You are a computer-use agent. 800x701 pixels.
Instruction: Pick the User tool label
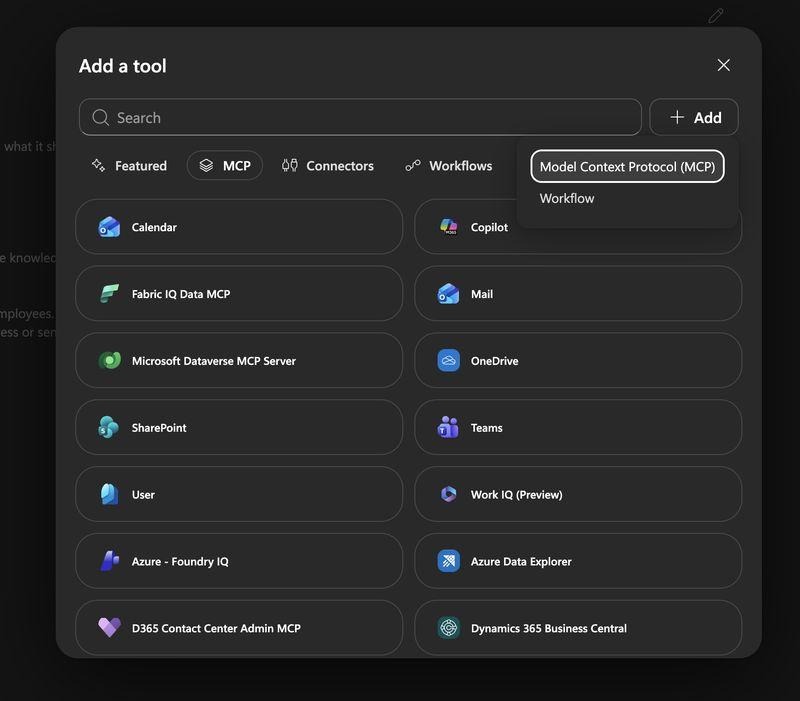point(143,494)
